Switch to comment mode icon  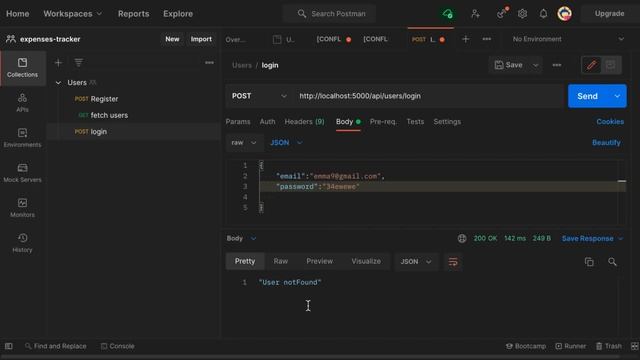[x=611, y=65]
